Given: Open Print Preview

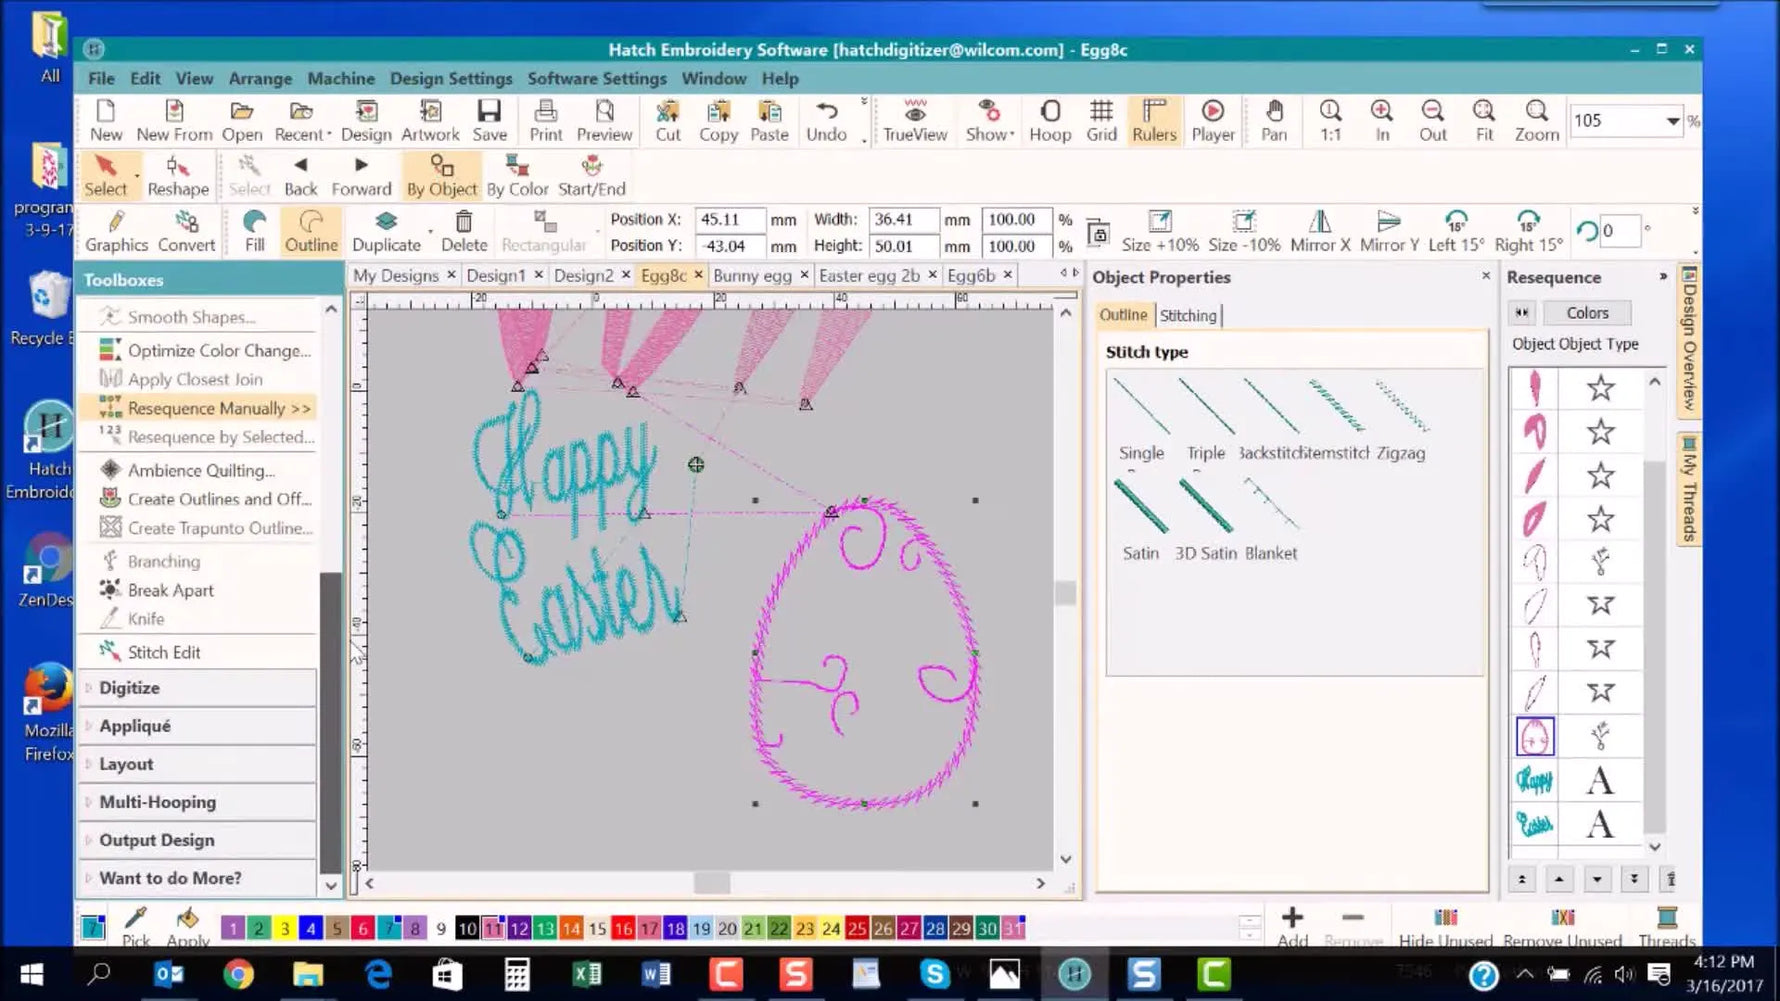Looking at the screenshot, I should (x=604, y=121).
